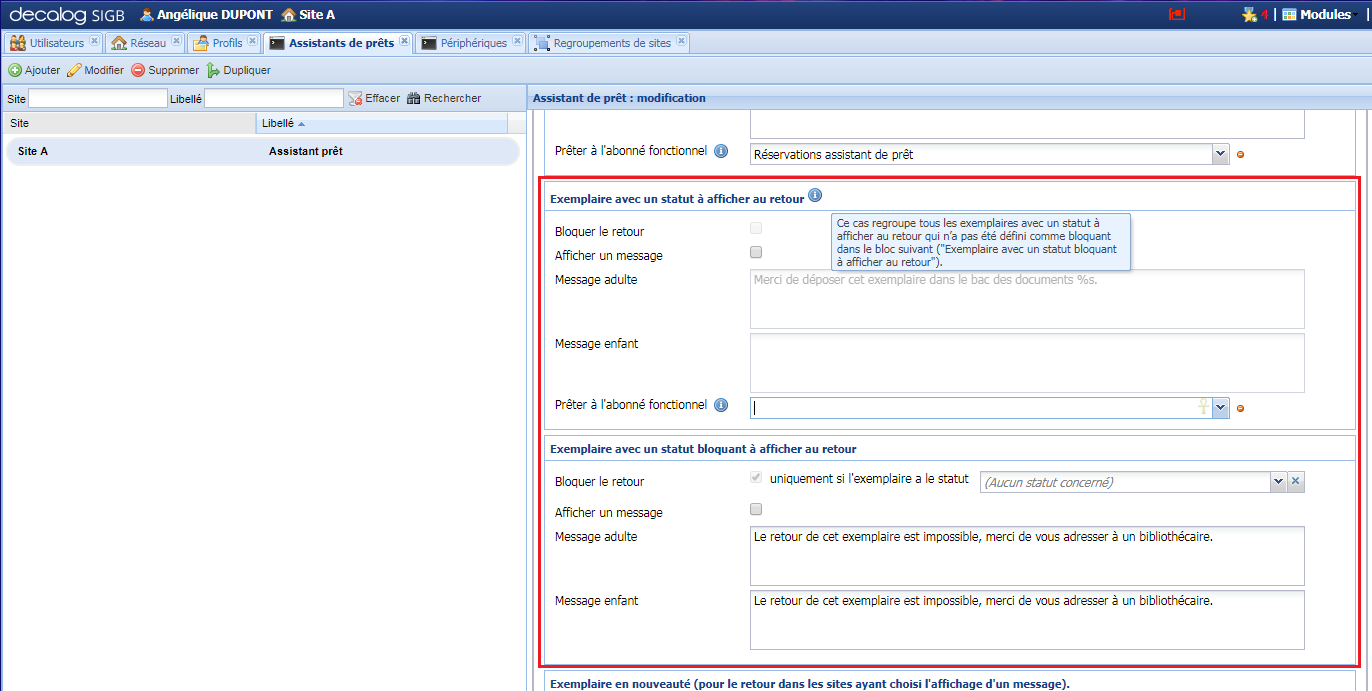Open the Modules dropdown menu
This screenshot has height=691, width=1372.
tap(1318, 14)
